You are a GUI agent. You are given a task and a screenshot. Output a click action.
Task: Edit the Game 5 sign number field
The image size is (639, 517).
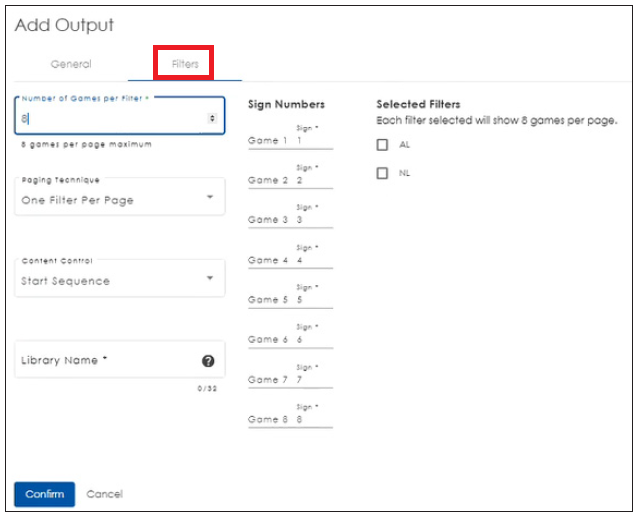pyautogui.click(x=313, y=300)
